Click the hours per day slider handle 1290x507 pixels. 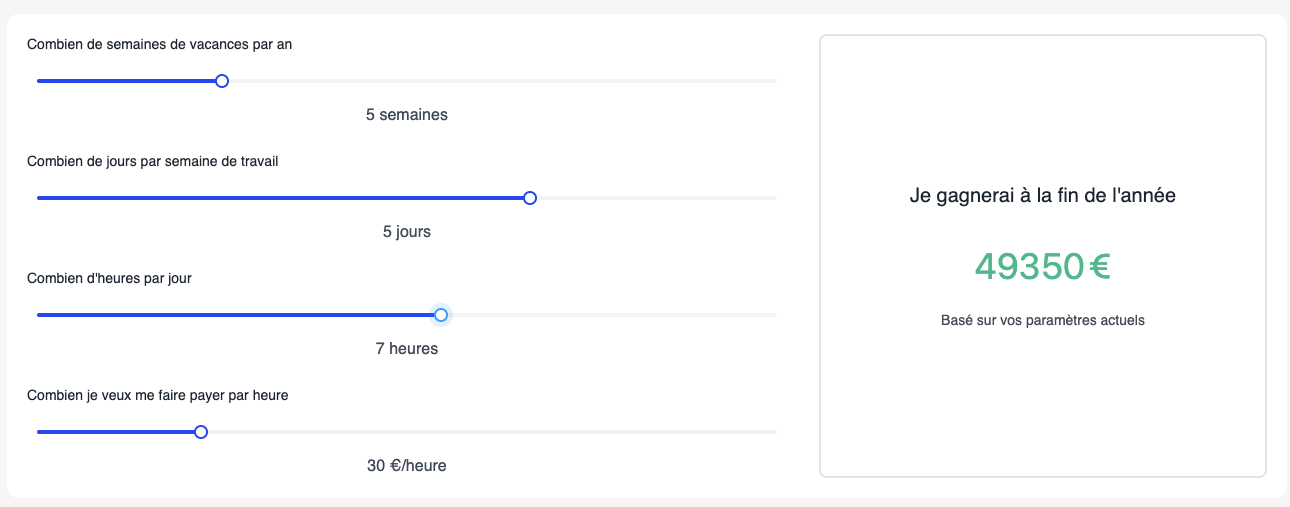(x=441, y=315)
